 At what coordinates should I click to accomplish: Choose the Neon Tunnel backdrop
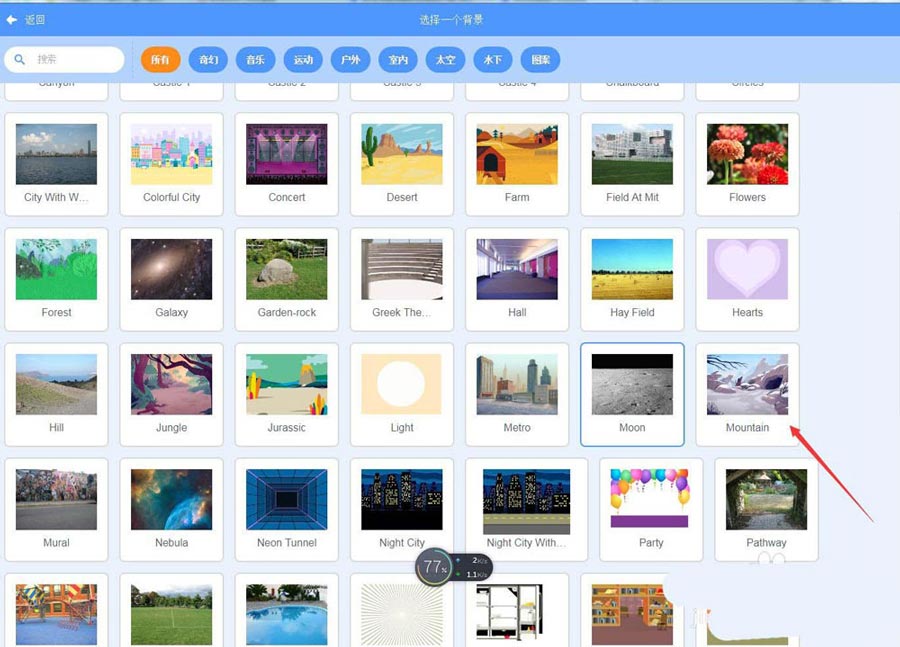(x=286, y=510)
